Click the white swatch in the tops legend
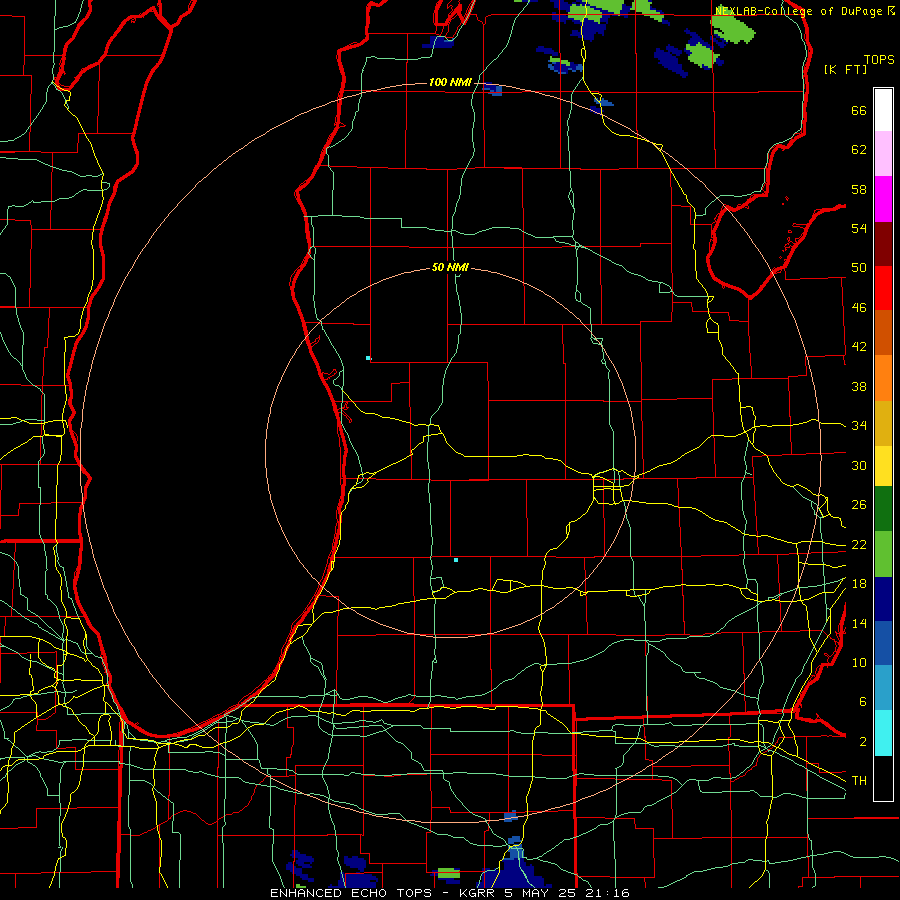This screenshot has height=900, width=900. [x=883, y=110]
